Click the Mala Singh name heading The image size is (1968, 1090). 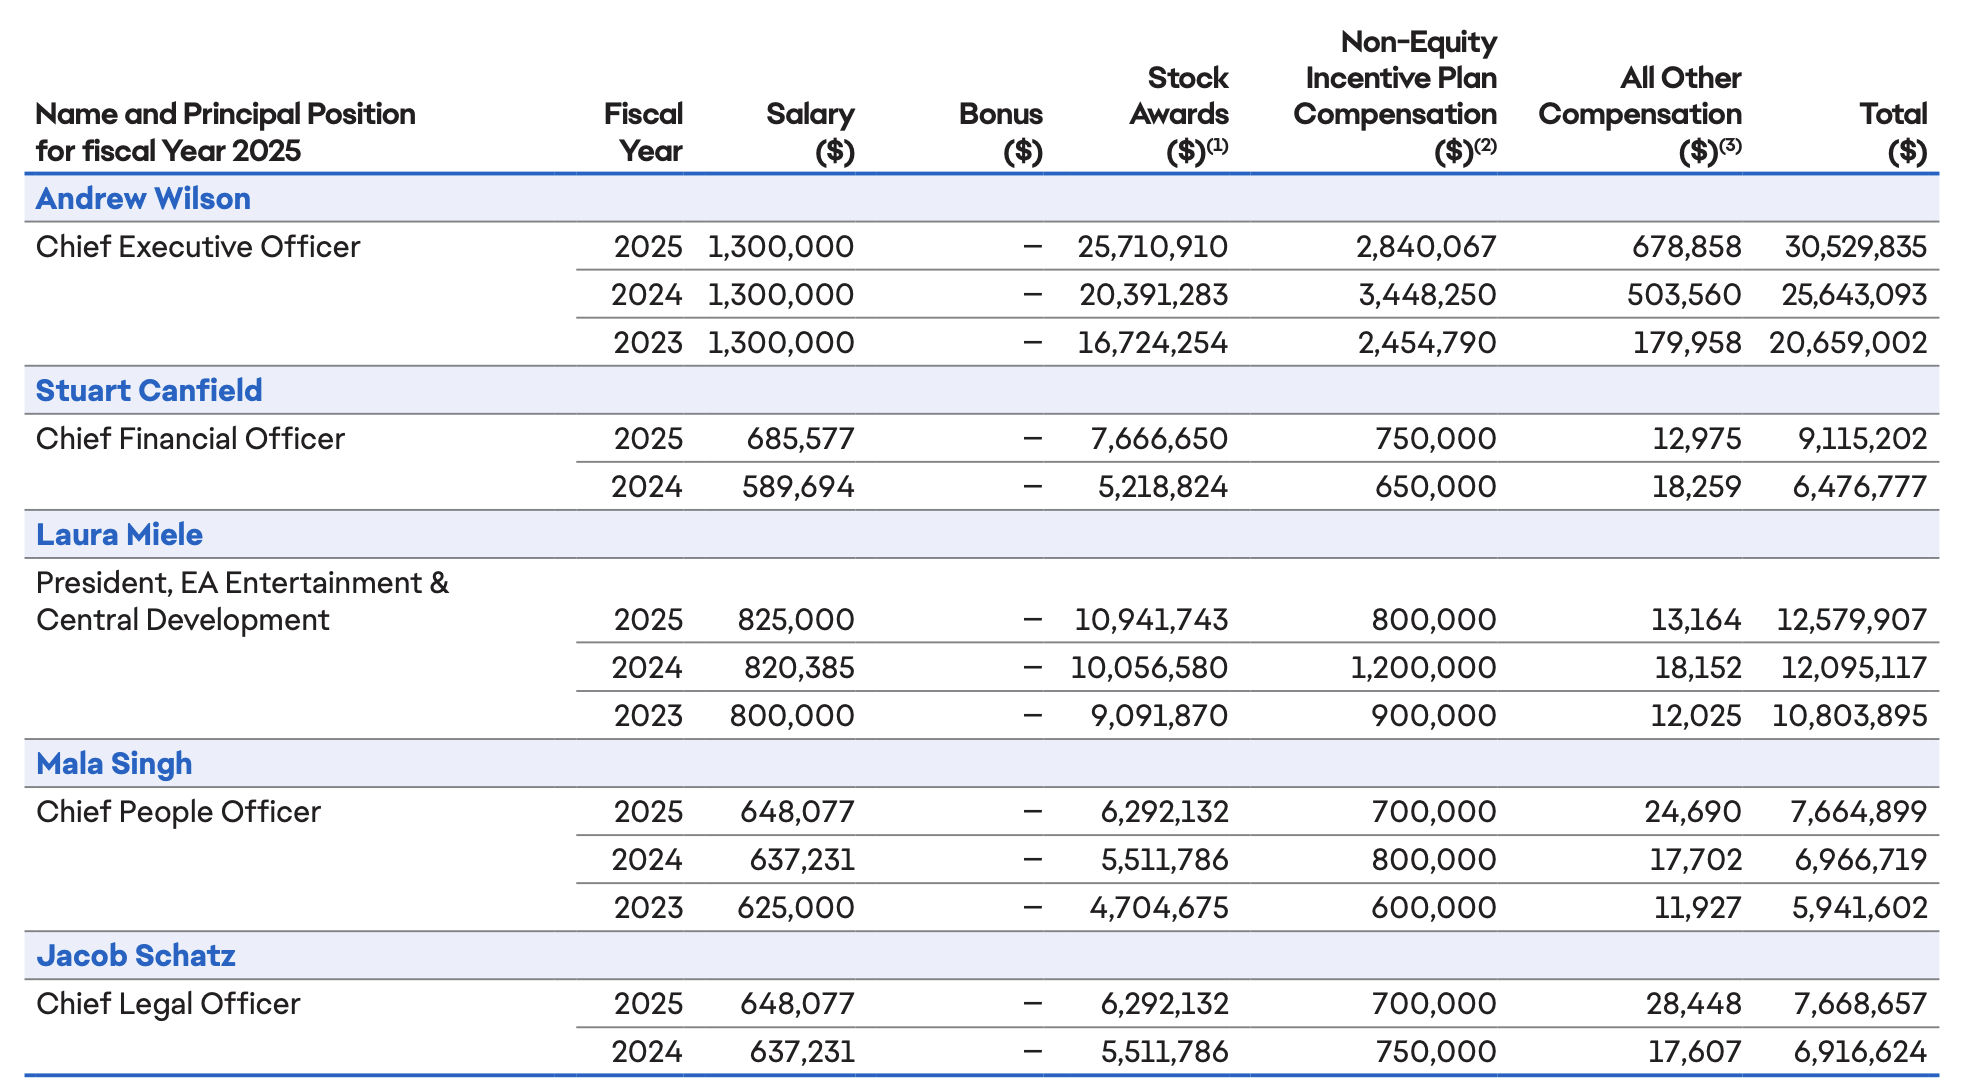pyautogui.click(x=114, y=763)
